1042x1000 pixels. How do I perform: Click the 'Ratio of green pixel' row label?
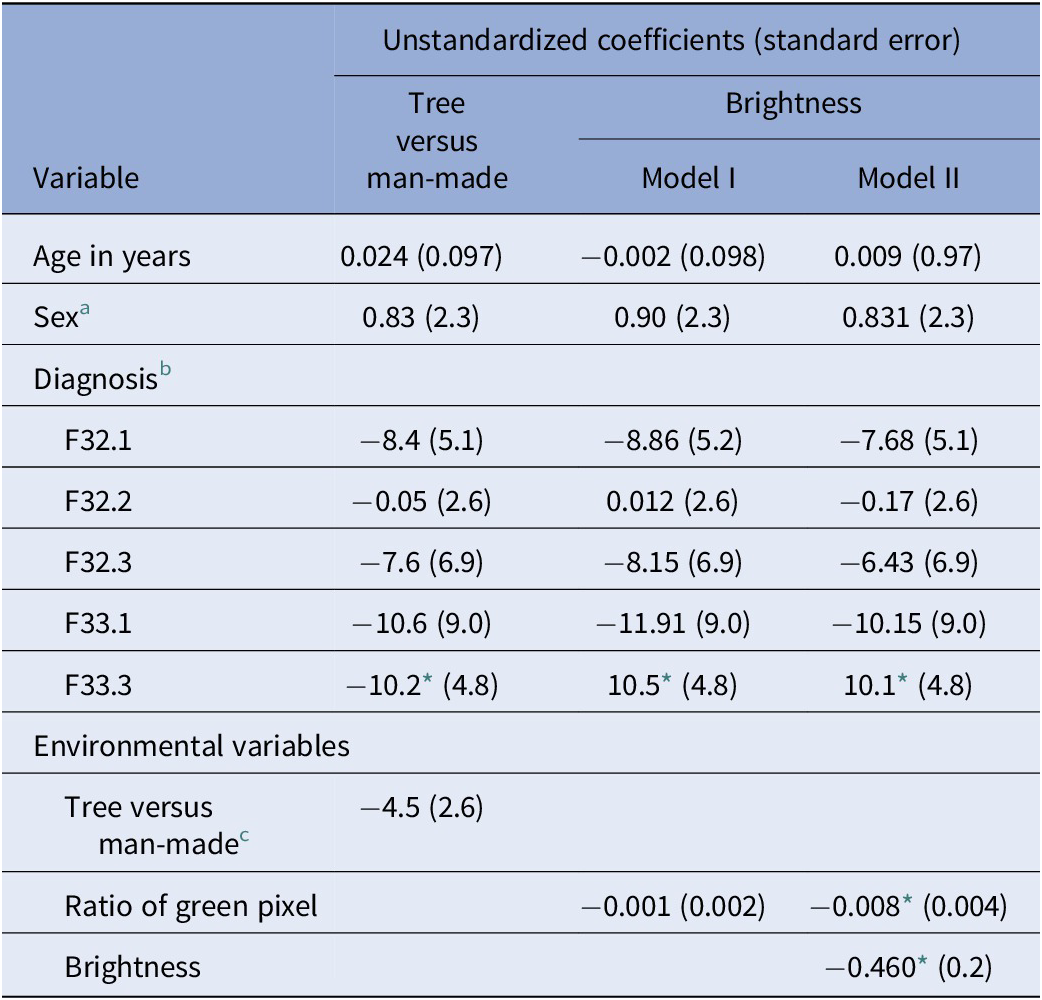point(191,906)
